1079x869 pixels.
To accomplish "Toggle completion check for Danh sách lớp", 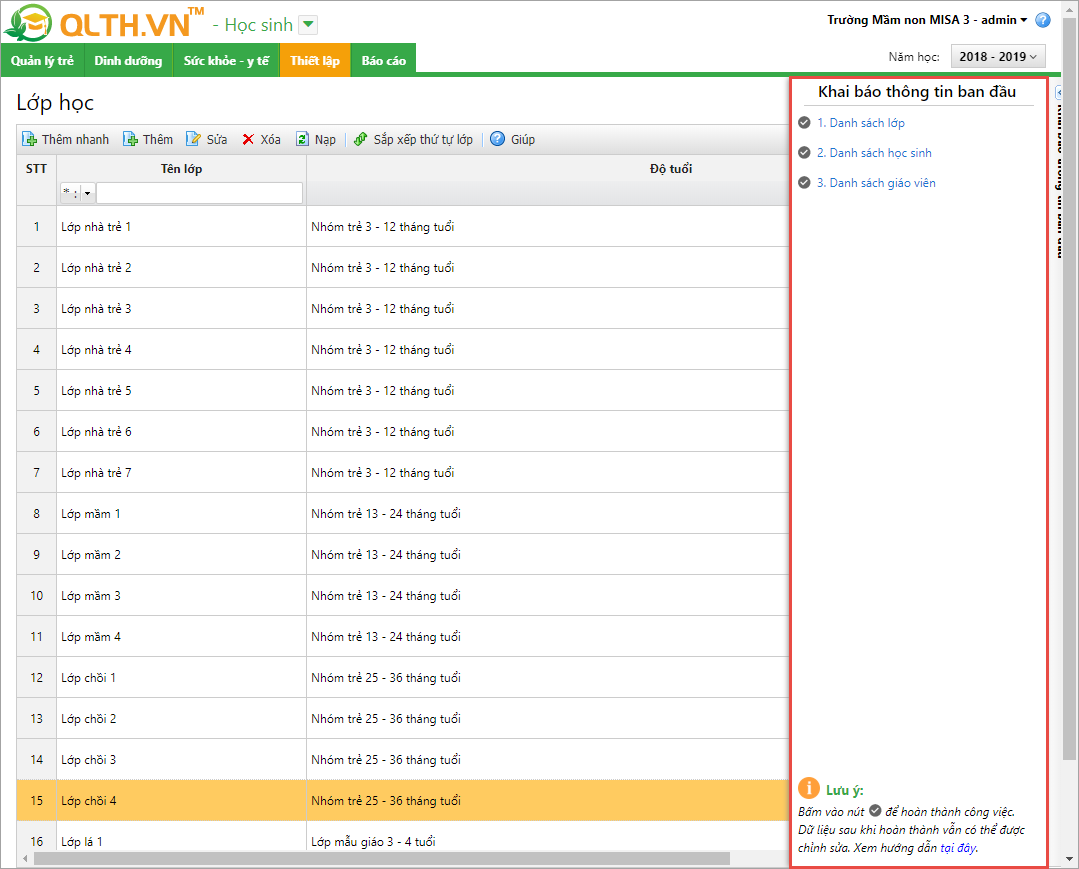I will [x=804, y=122].
